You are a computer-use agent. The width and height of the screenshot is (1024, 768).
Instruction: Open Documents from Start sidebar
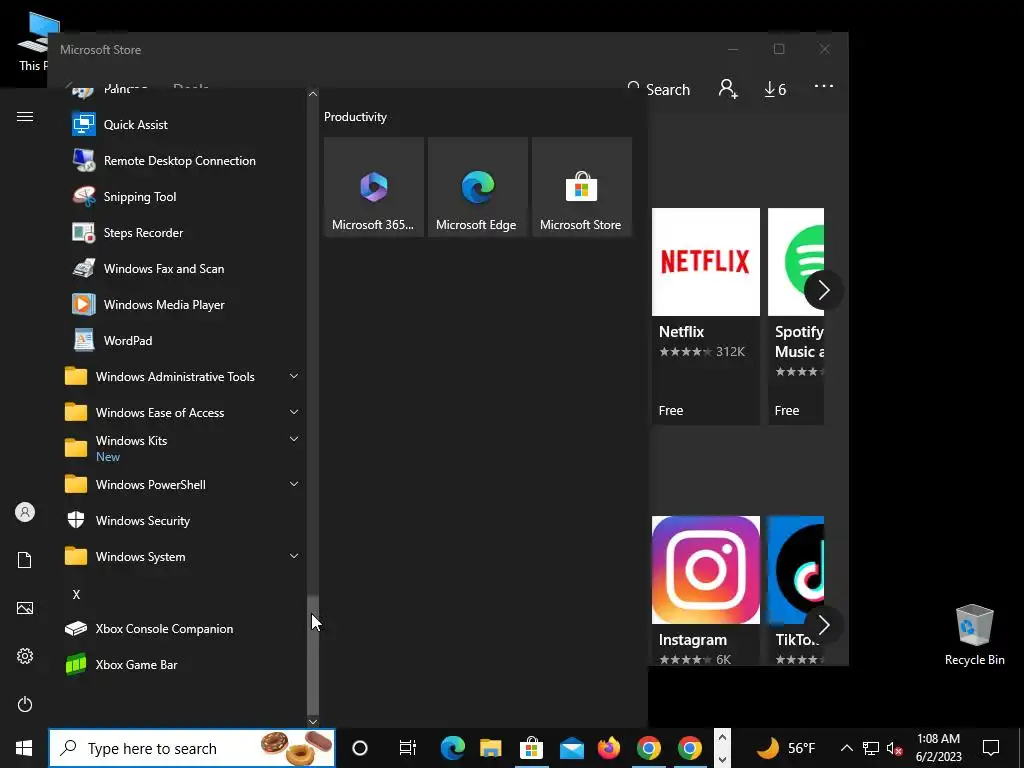pos(25,560)
